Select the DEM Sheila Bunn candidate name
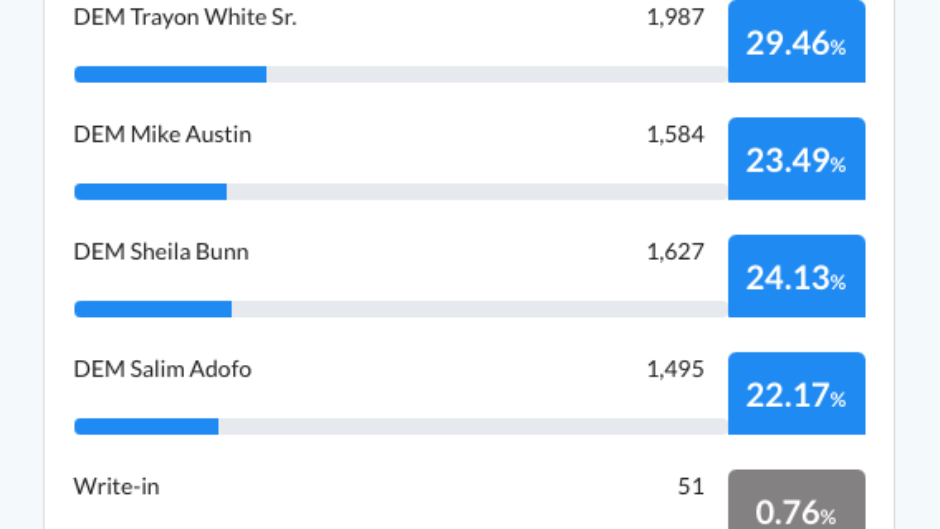Viewport: 940px width, 529px height. [x=161, y=252]
